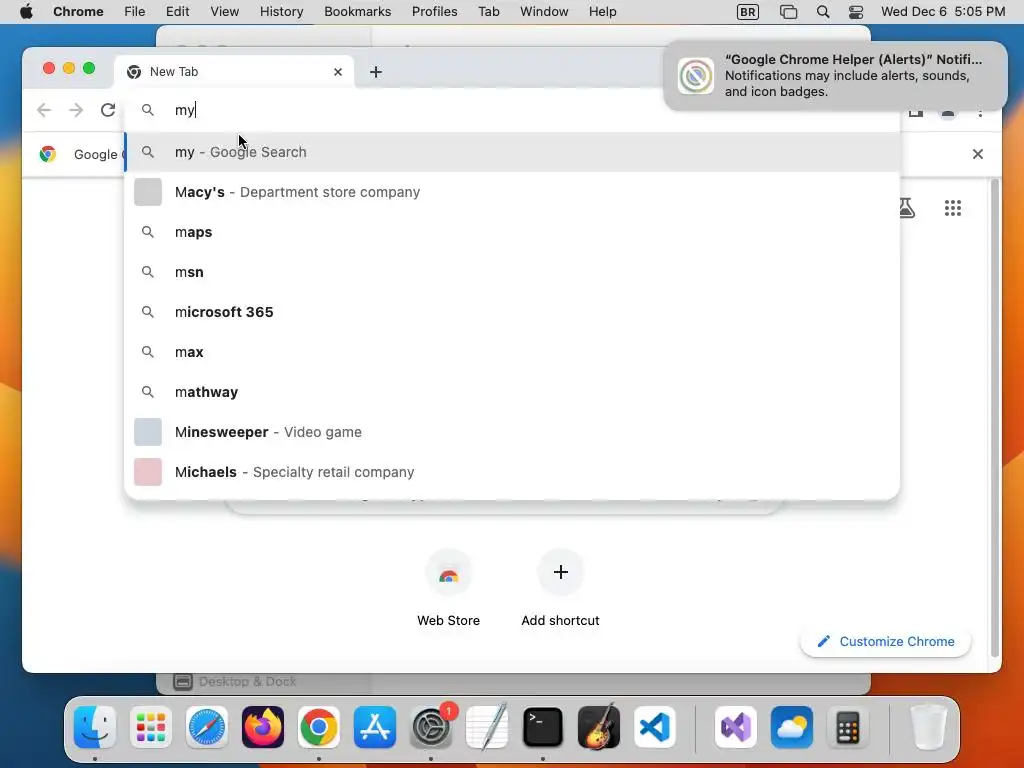Image resolution: width=1024 pixels, height=768 pixels.
Task: Click the Chrome Helper notification banner
Action: click(x=835, y=76)
